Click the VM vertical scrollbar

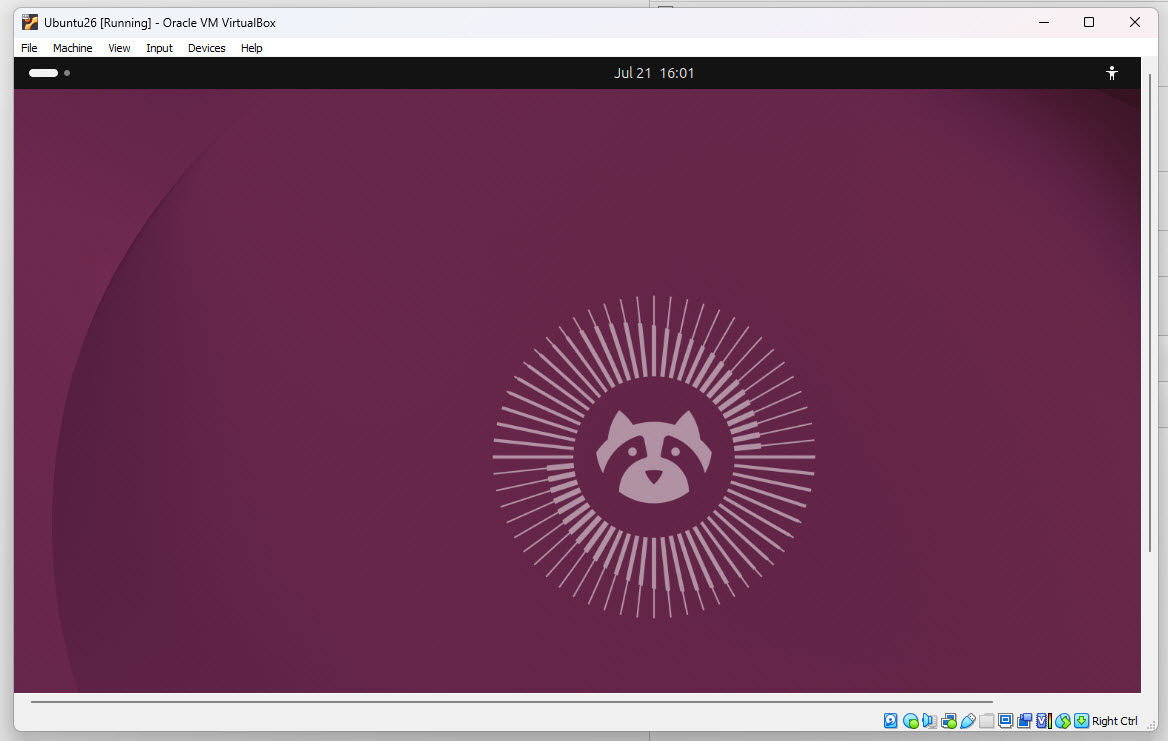pyautogui.click(x=1150, y=313)
